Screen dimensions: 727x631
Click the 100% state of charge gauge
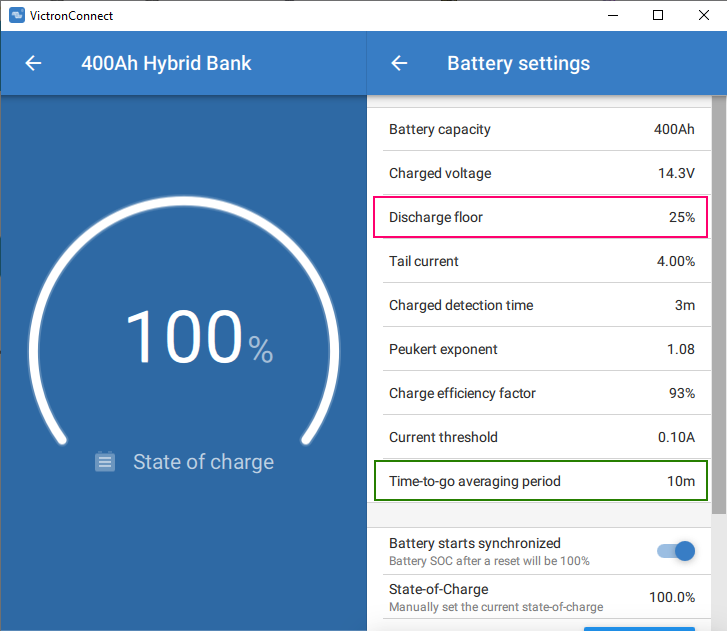184,340
